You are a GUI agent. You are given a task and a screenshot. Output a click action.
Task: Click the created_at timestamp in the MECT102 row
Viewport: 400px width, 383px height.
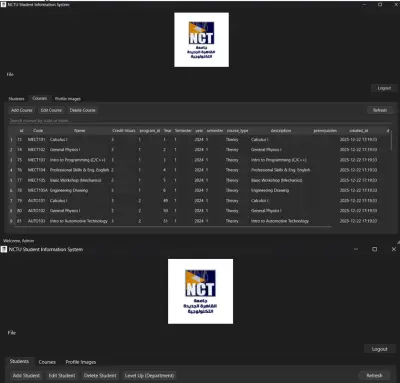coord(358,150)
